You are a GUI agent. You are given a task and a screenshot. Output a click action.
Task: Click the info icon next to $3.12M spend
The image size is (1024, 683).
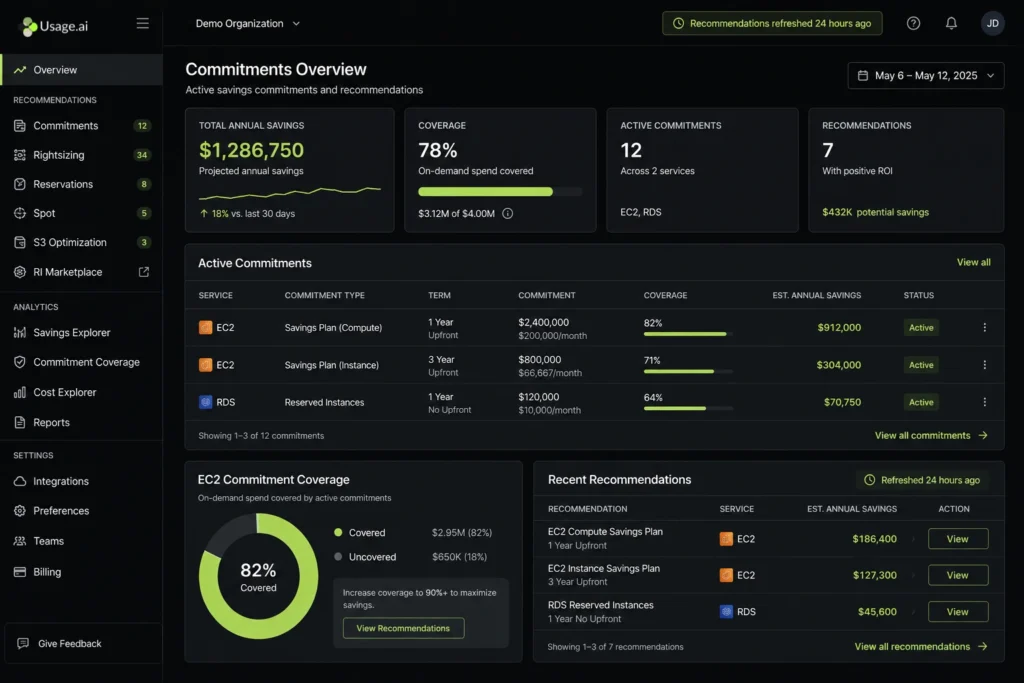(506, 212)
